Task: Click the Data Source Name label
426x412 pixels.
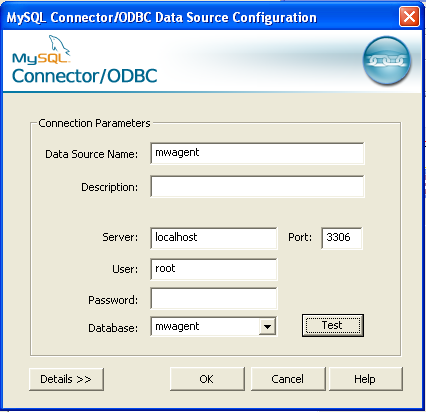Action: [91, 154]
